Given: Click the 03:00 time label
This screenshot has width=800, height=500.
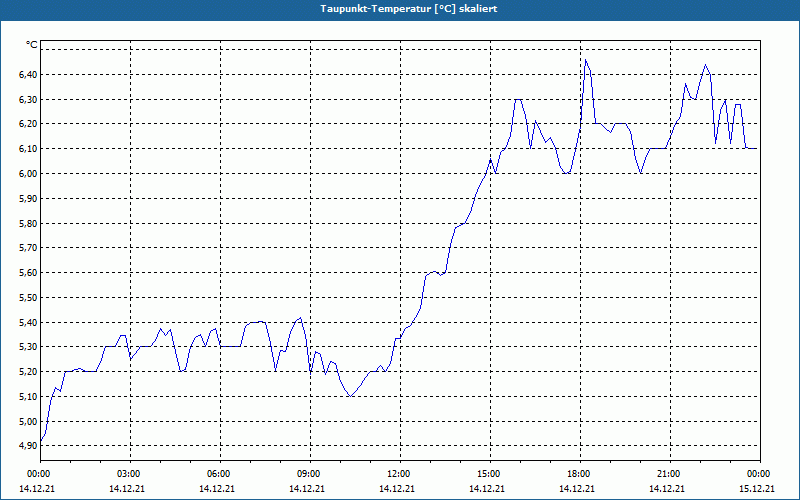Looking at the screenshot, I should click(130, 474).
